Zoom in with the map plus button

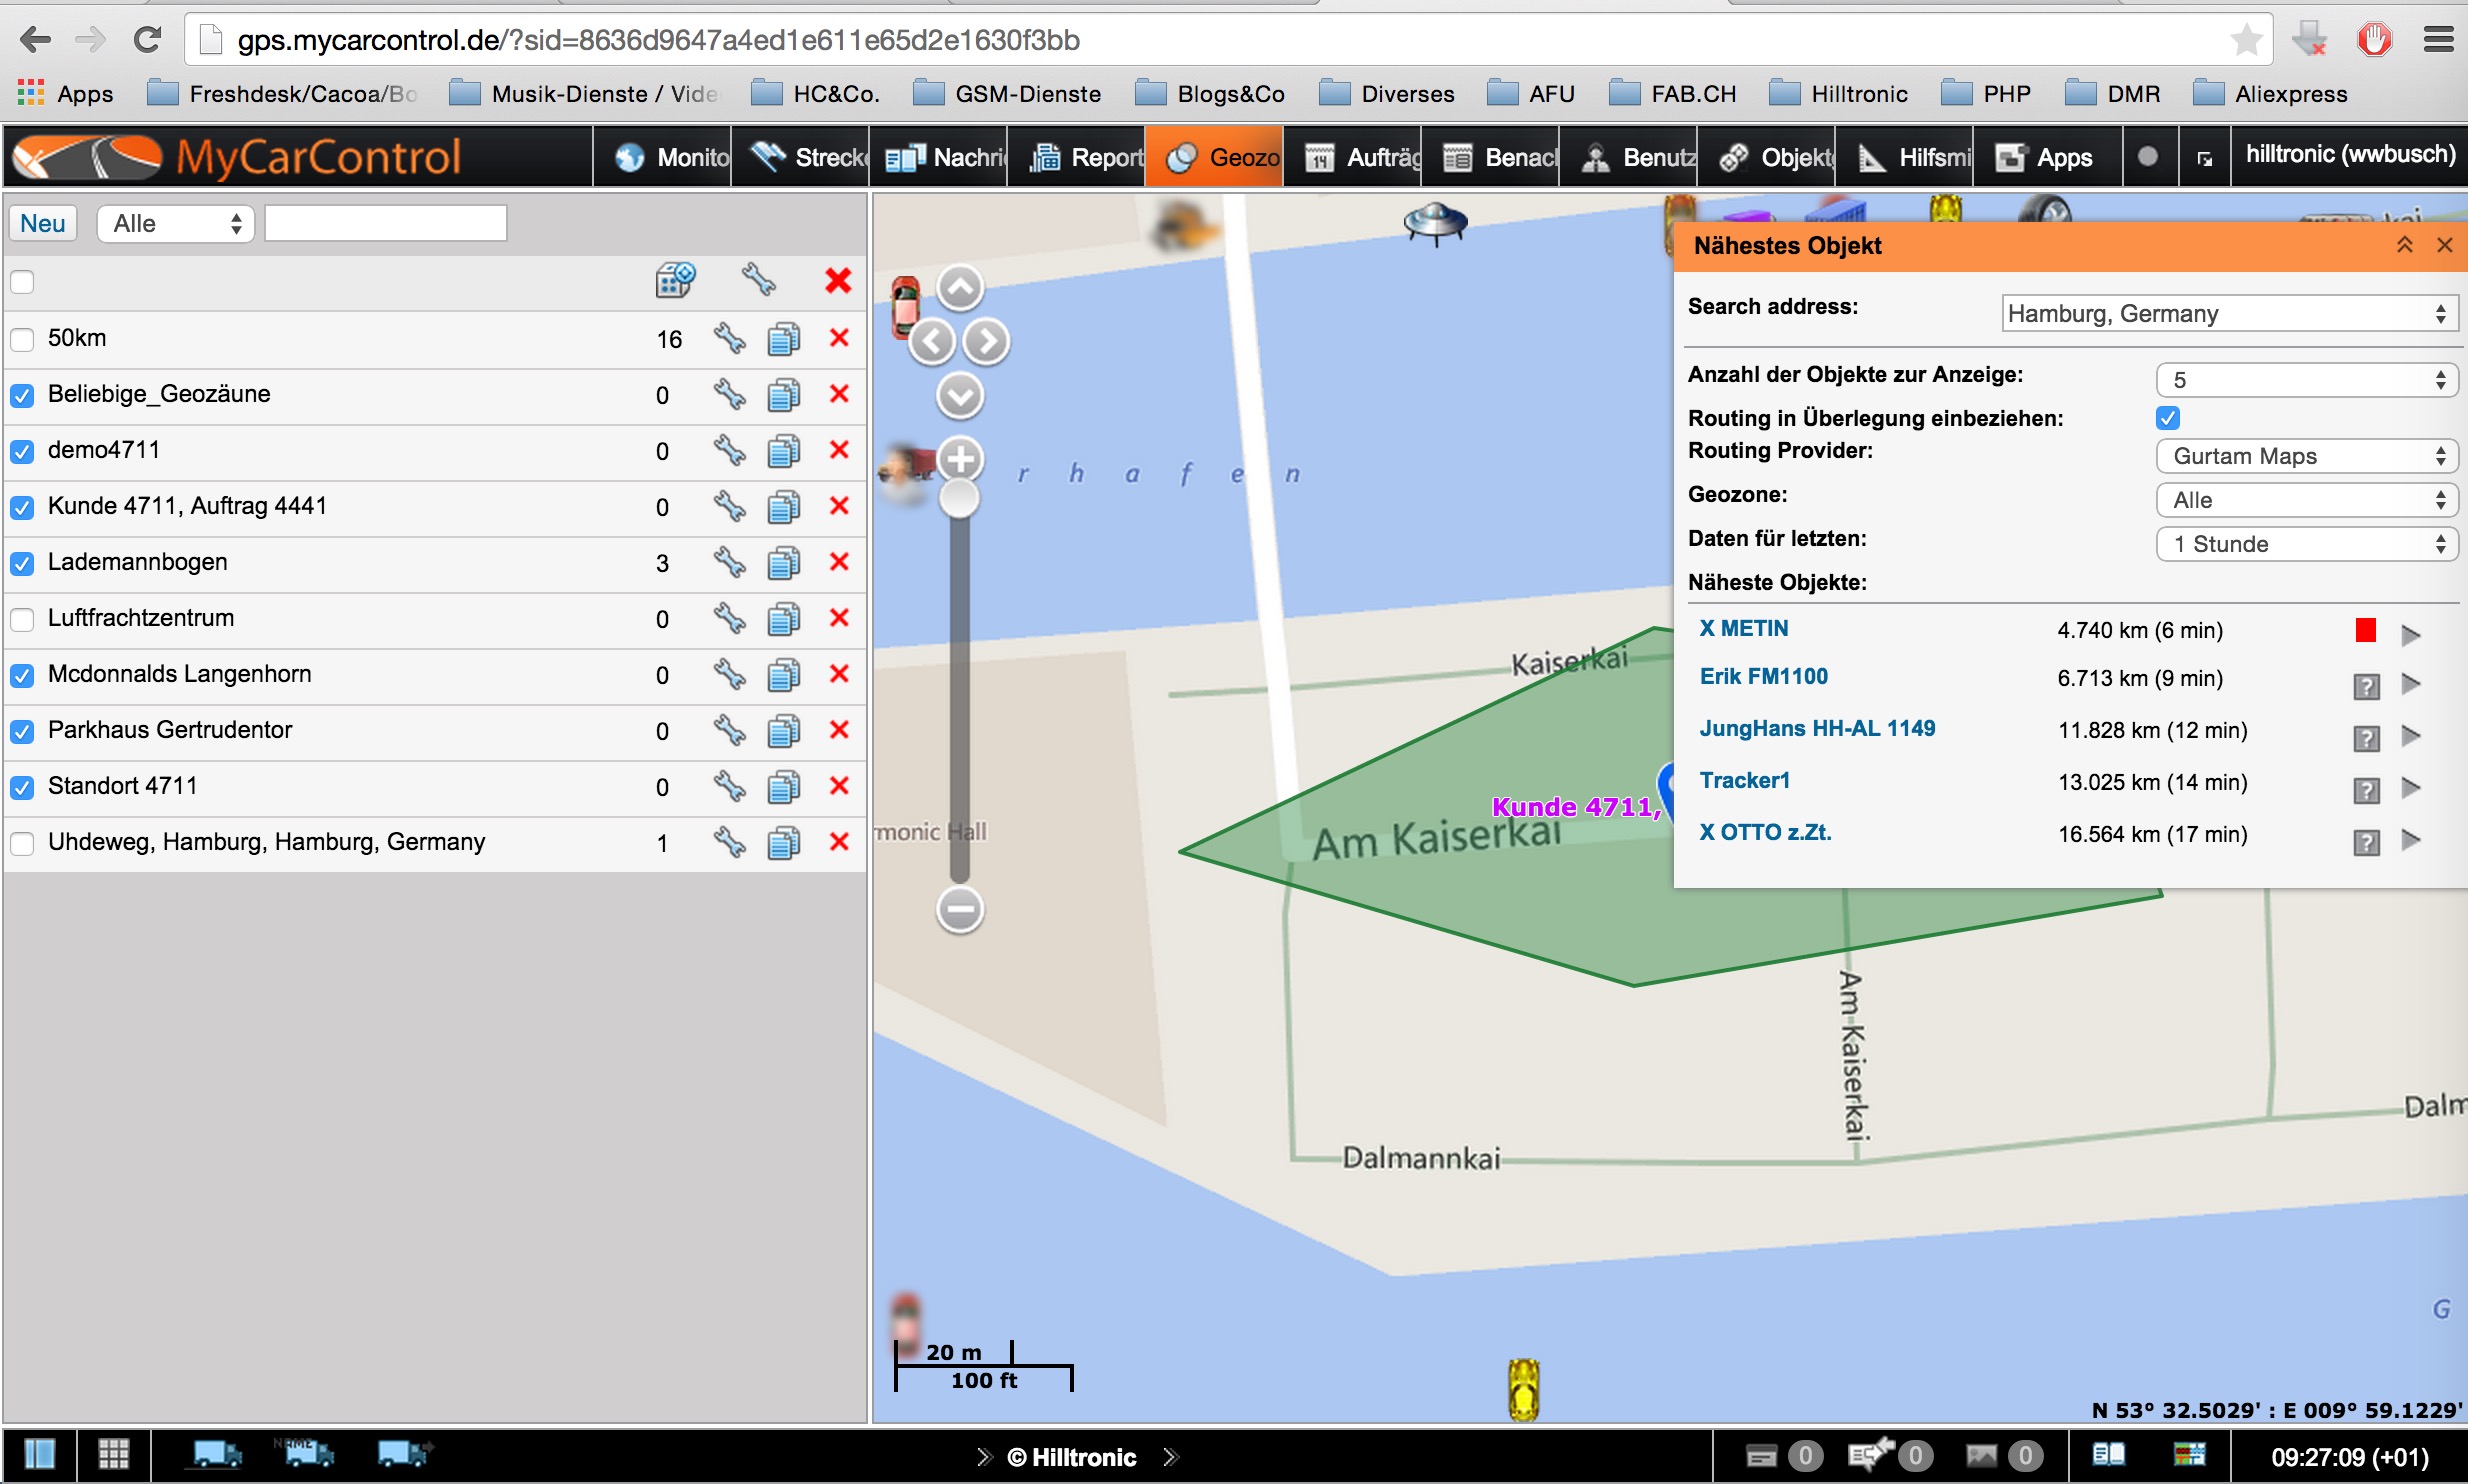[960, 460]
